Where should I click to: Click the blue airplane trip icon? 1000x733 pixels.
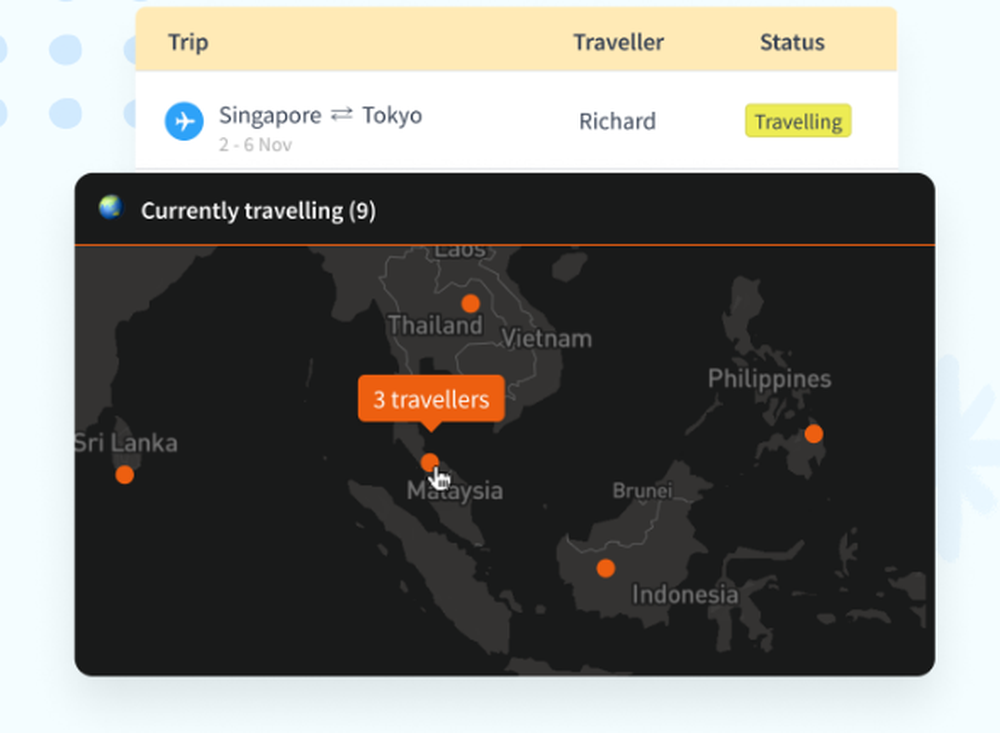click(184, 121)
